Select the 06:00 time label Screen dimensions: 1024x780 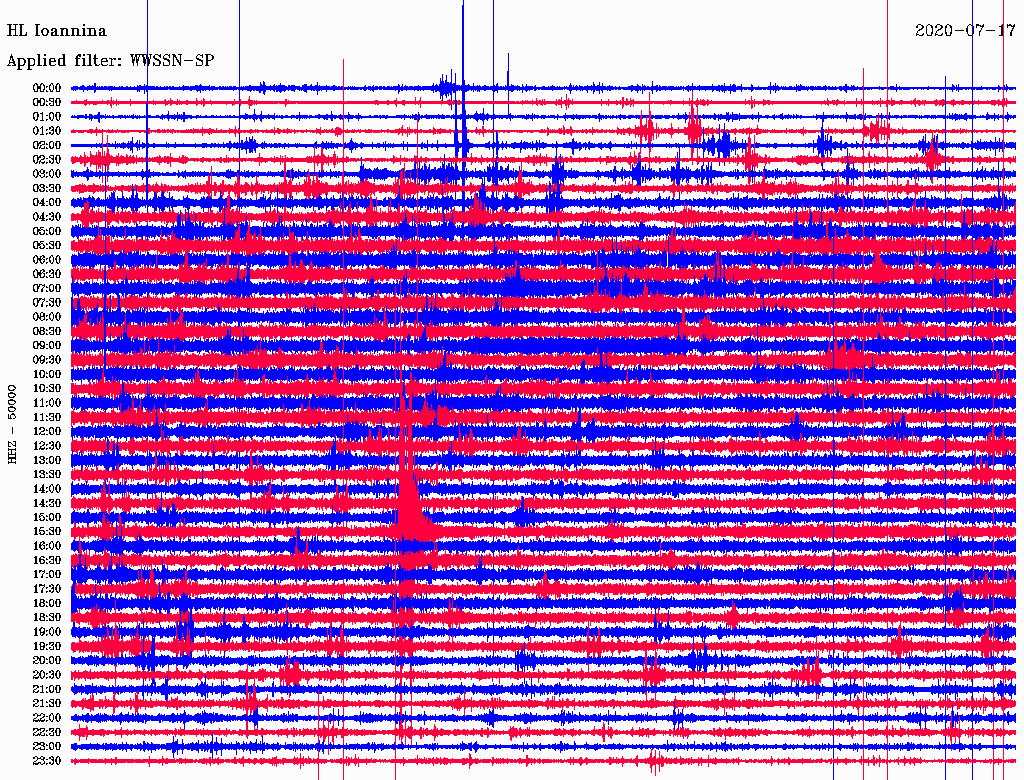pos(47,260)
